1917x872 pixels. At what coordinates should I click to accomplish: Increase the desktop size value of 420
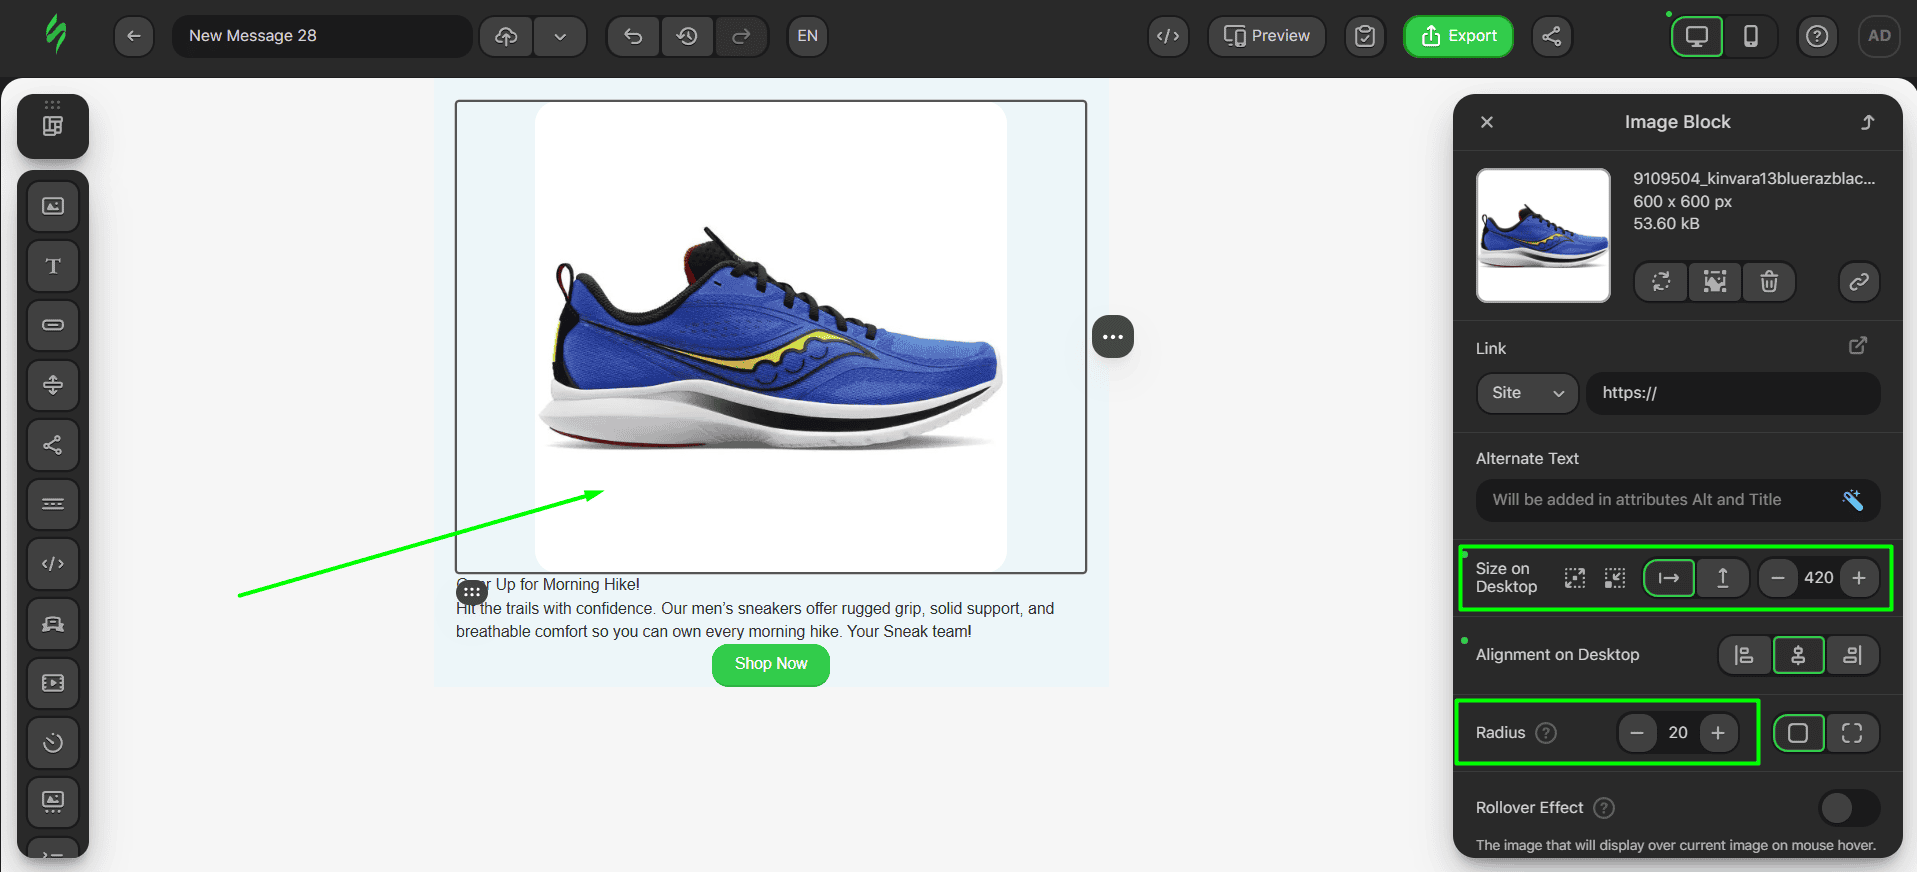pyautogui.click(x=1859, y=578)
